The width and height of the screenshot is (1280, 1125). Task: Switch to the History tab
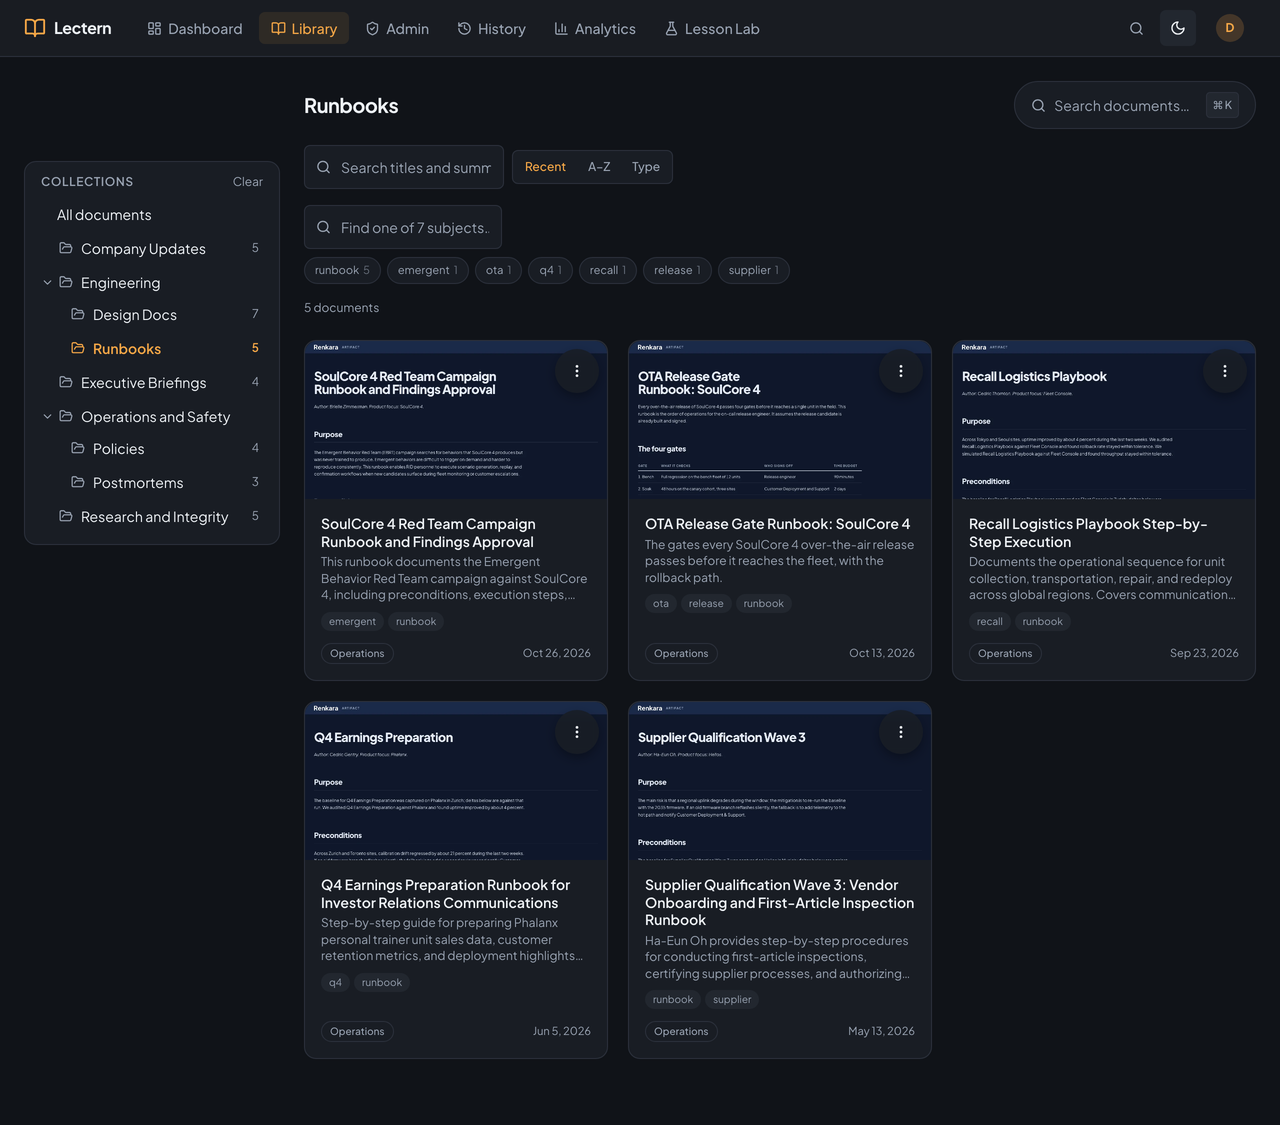click(x=491, y=29)
